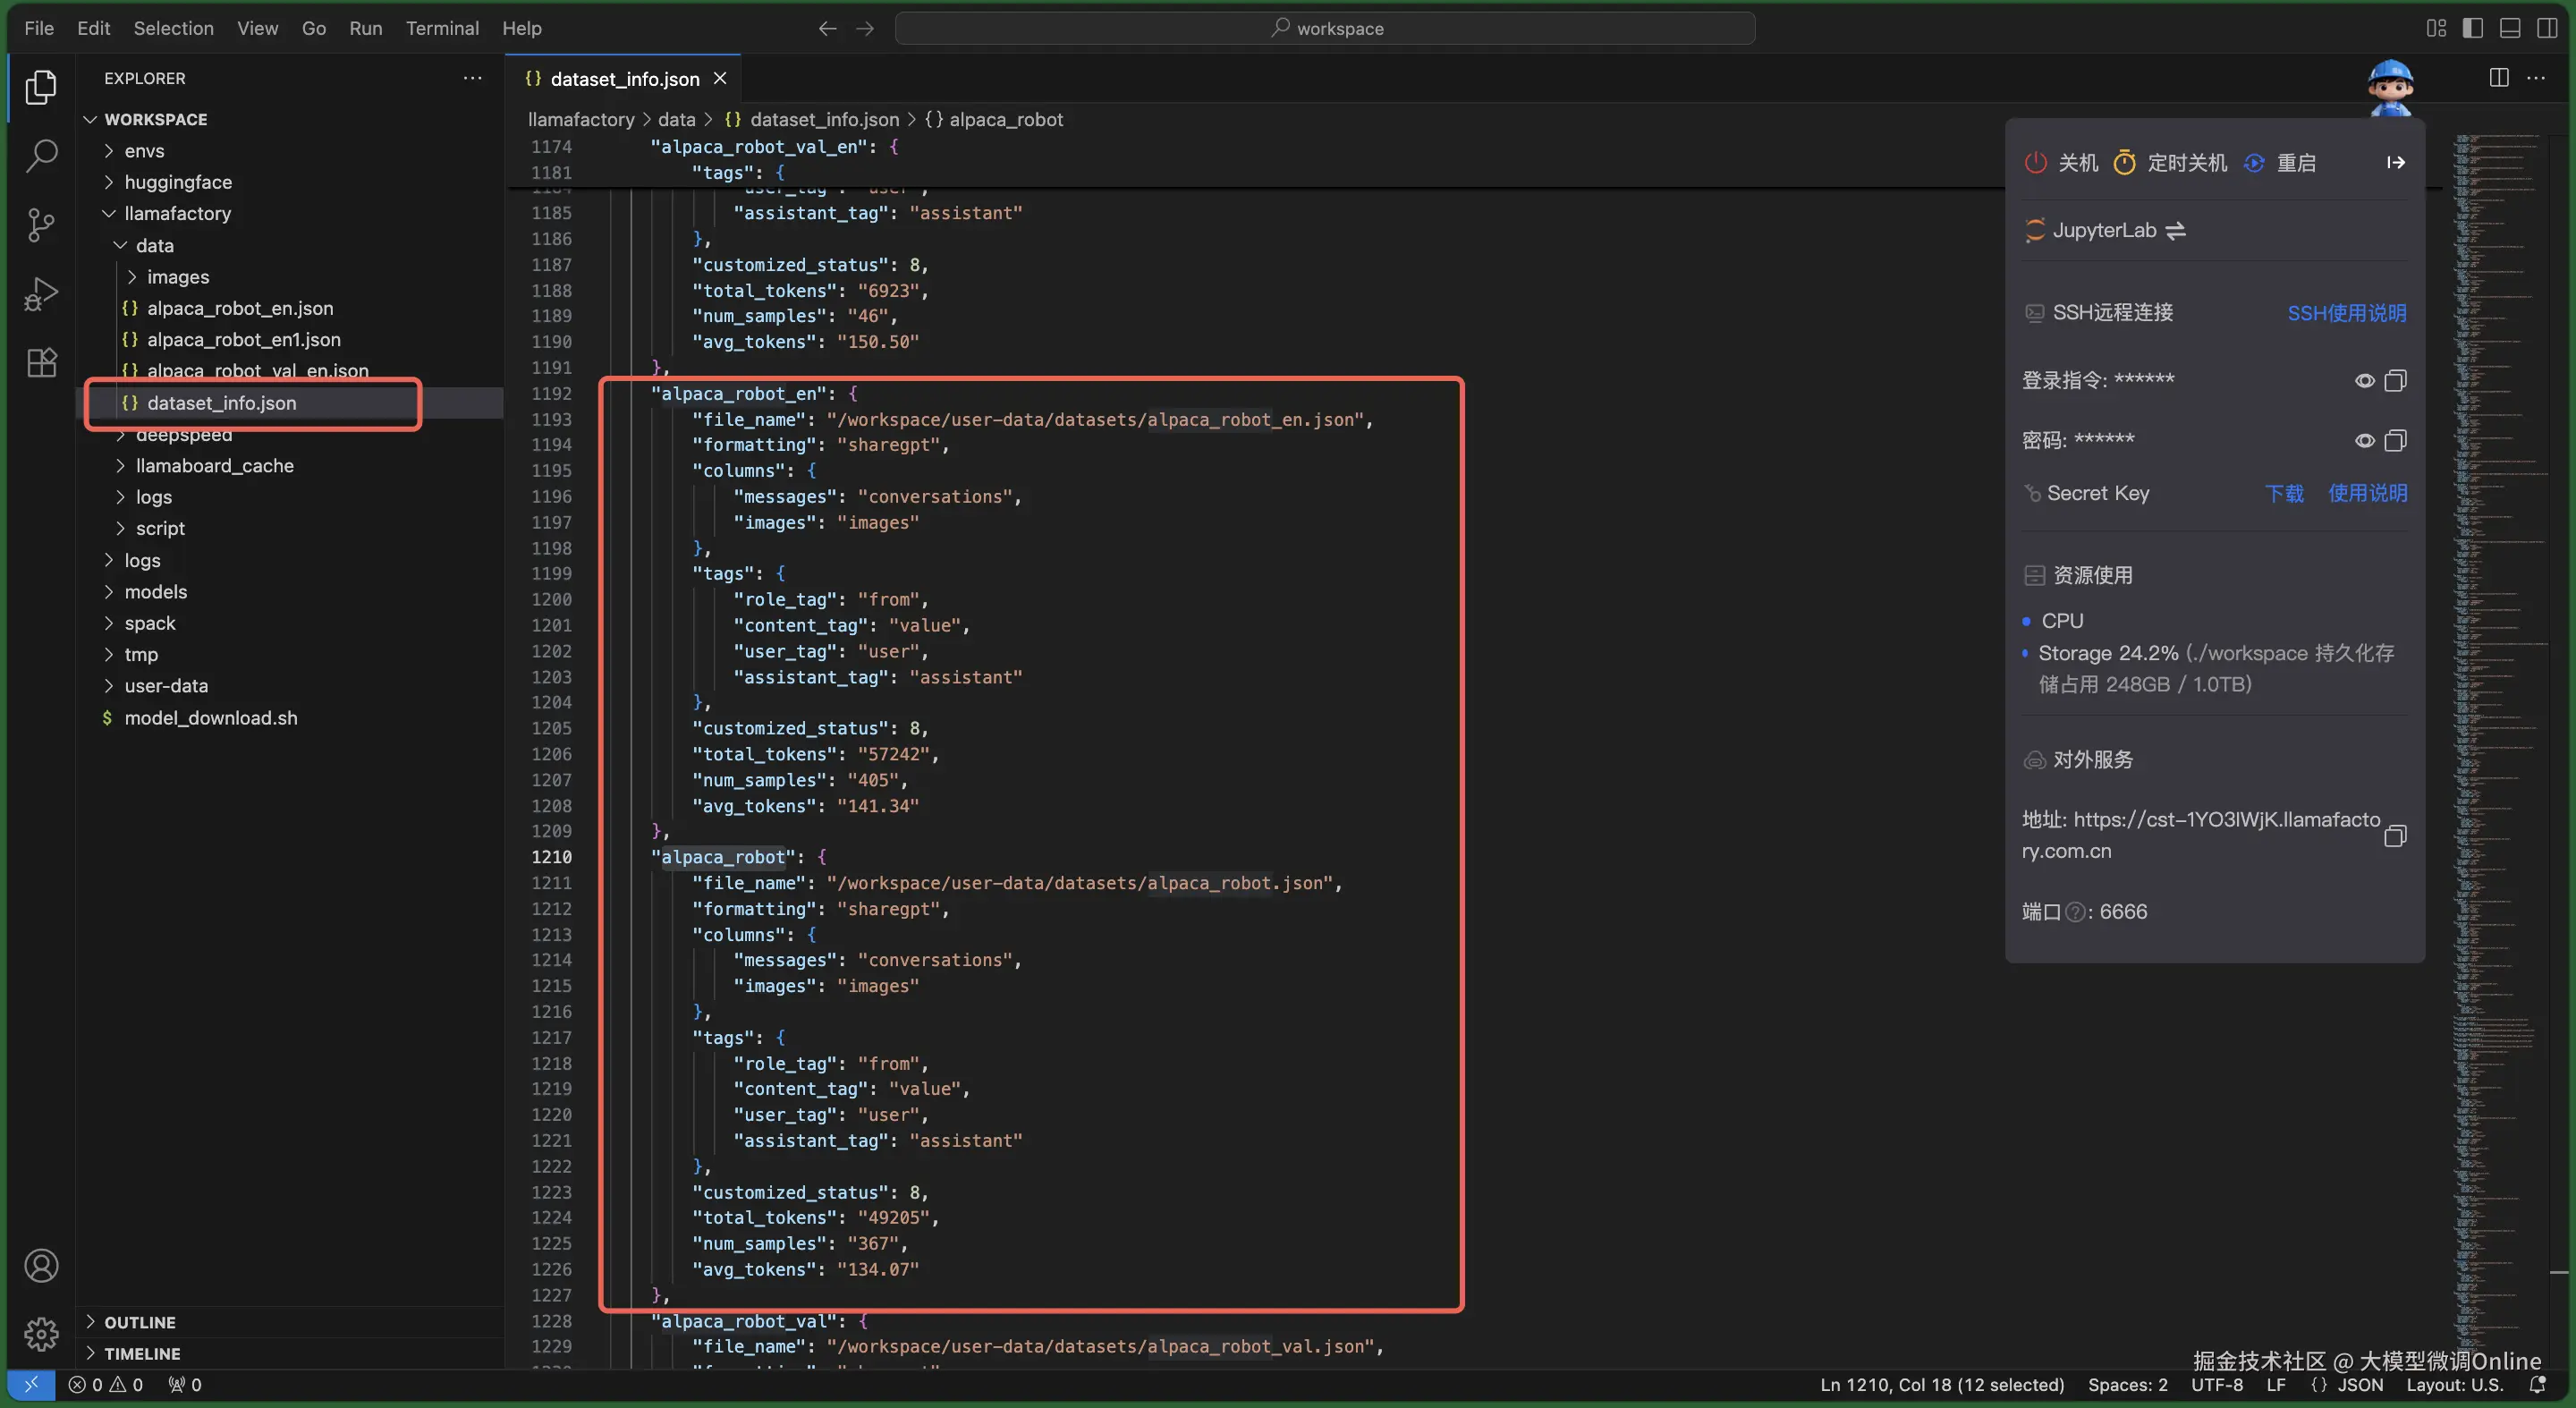Copy the external service address

(2395, 836)
